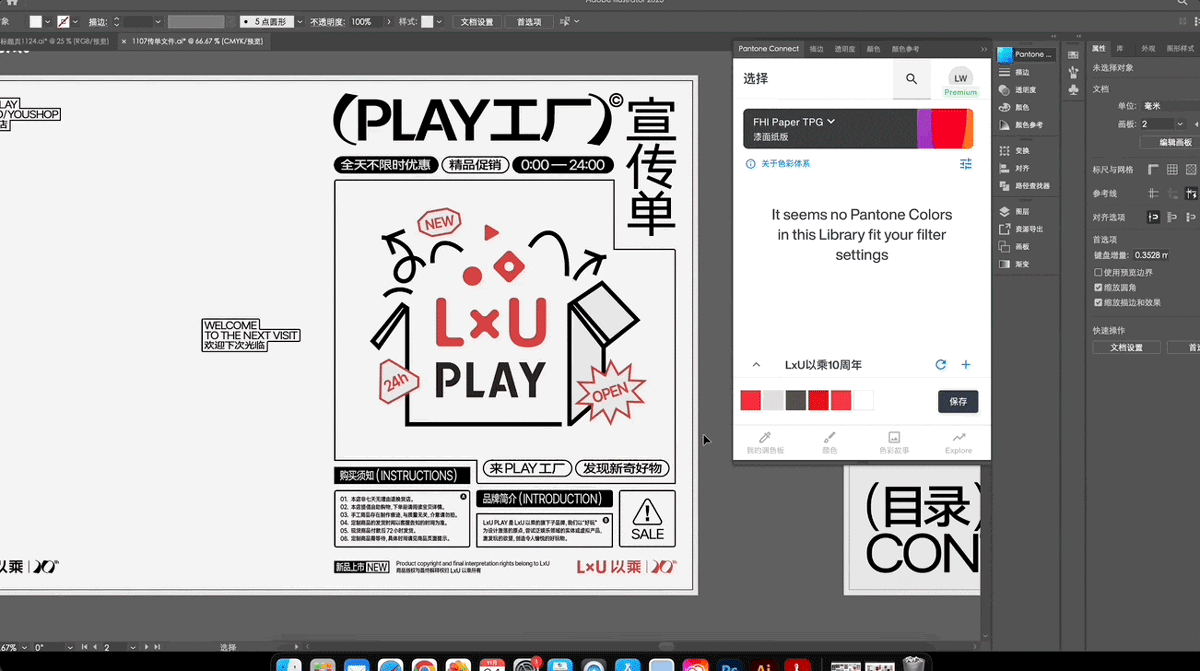1200x671 pixels.
Task: Click the 保存 button in Pantone Connect
Action: pyautogui.click(x=957, y=401)
